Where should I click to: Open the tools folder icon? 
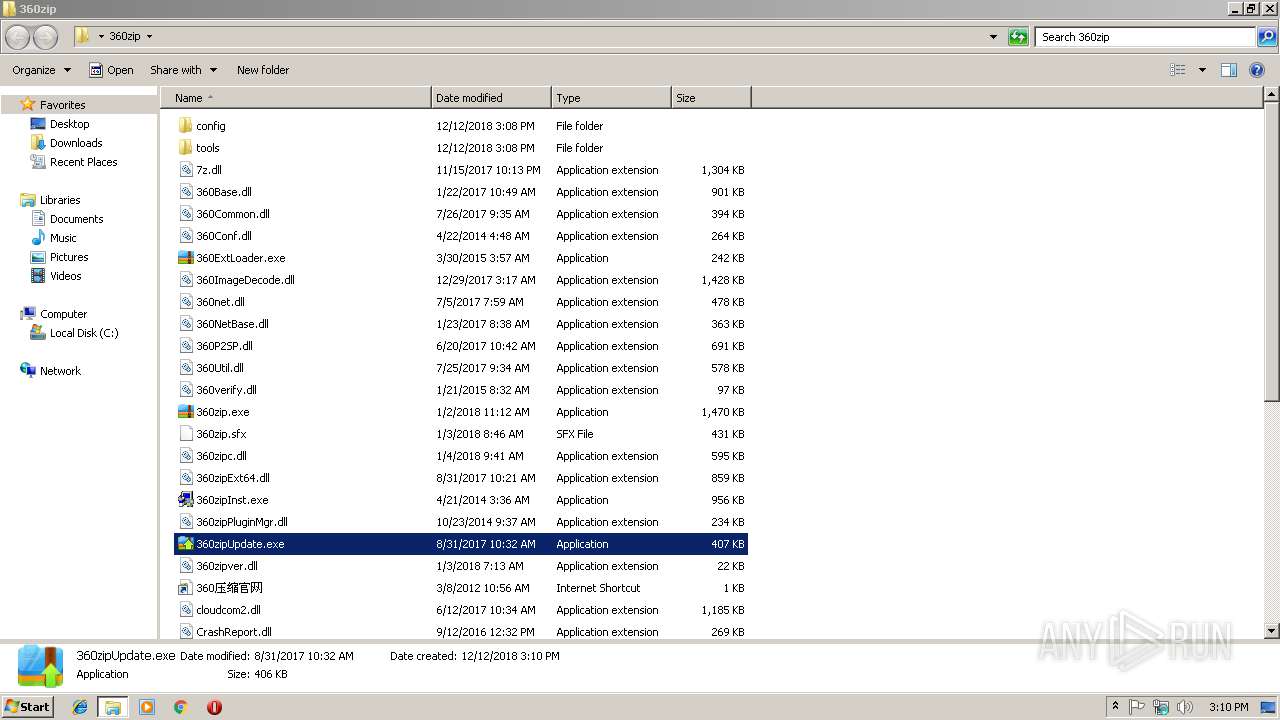pos(185,148)
